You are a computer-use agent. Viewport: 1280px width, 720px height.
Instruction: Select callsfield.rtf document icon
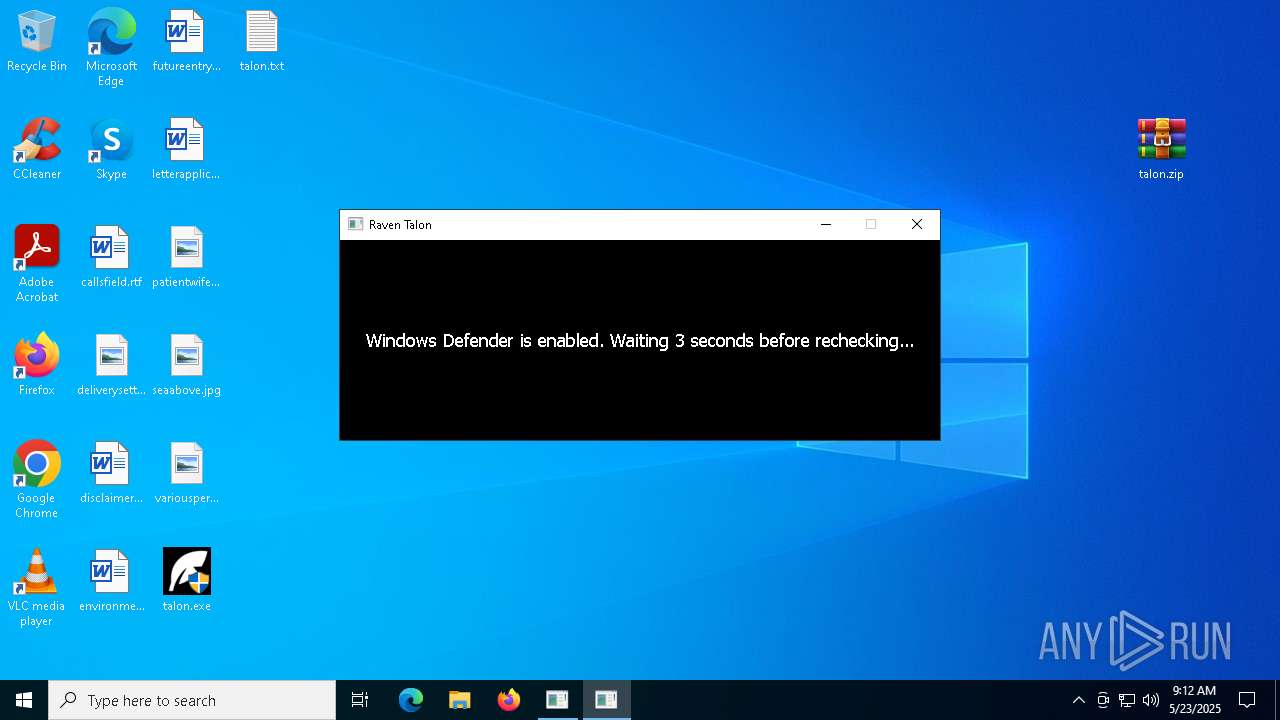point(111,258)
